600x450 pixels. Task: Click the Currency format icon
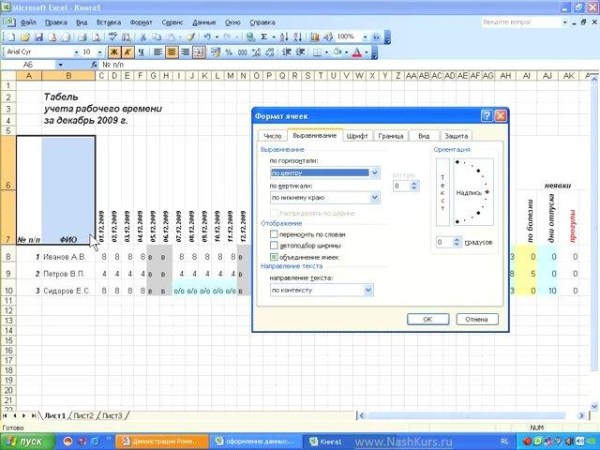[215, 52]
